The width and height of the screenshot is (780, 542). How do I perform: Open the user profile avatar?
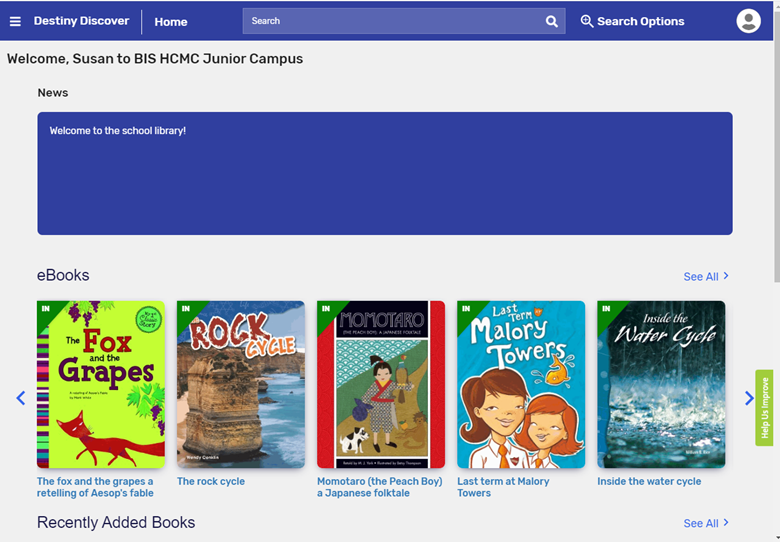pos(748,21)
